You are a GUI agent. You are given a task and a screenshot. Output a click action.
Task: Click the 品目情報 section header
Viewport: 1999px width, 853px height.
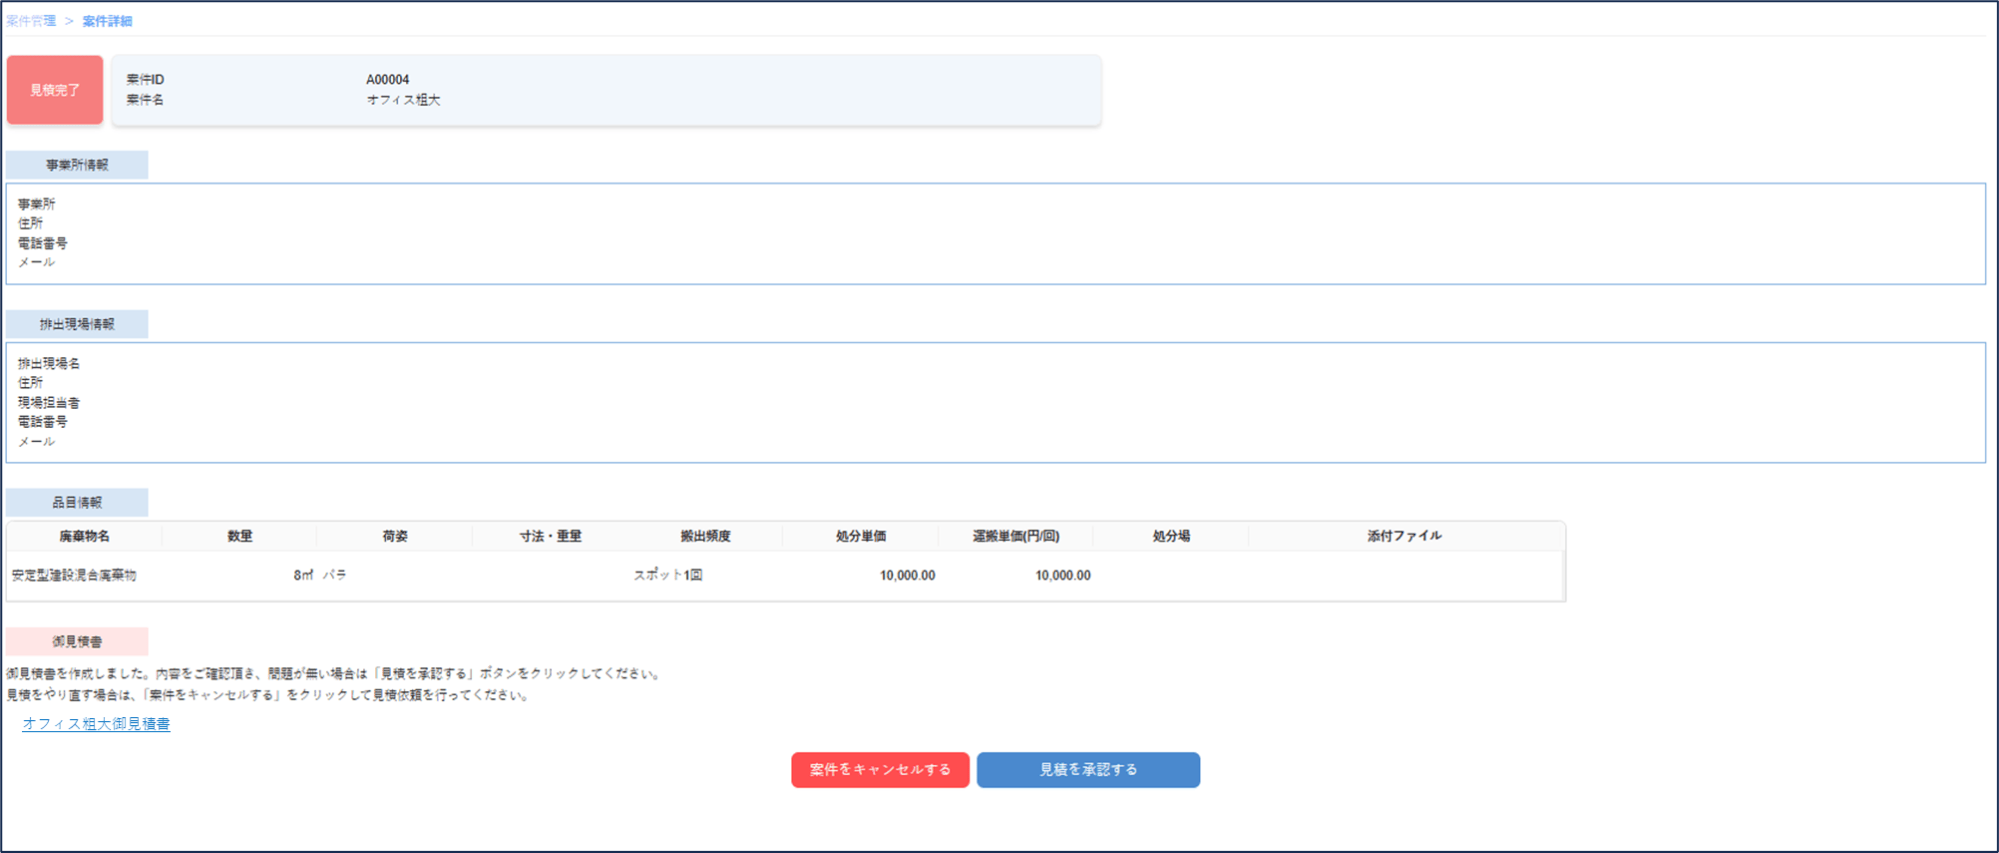coord(77,502)
